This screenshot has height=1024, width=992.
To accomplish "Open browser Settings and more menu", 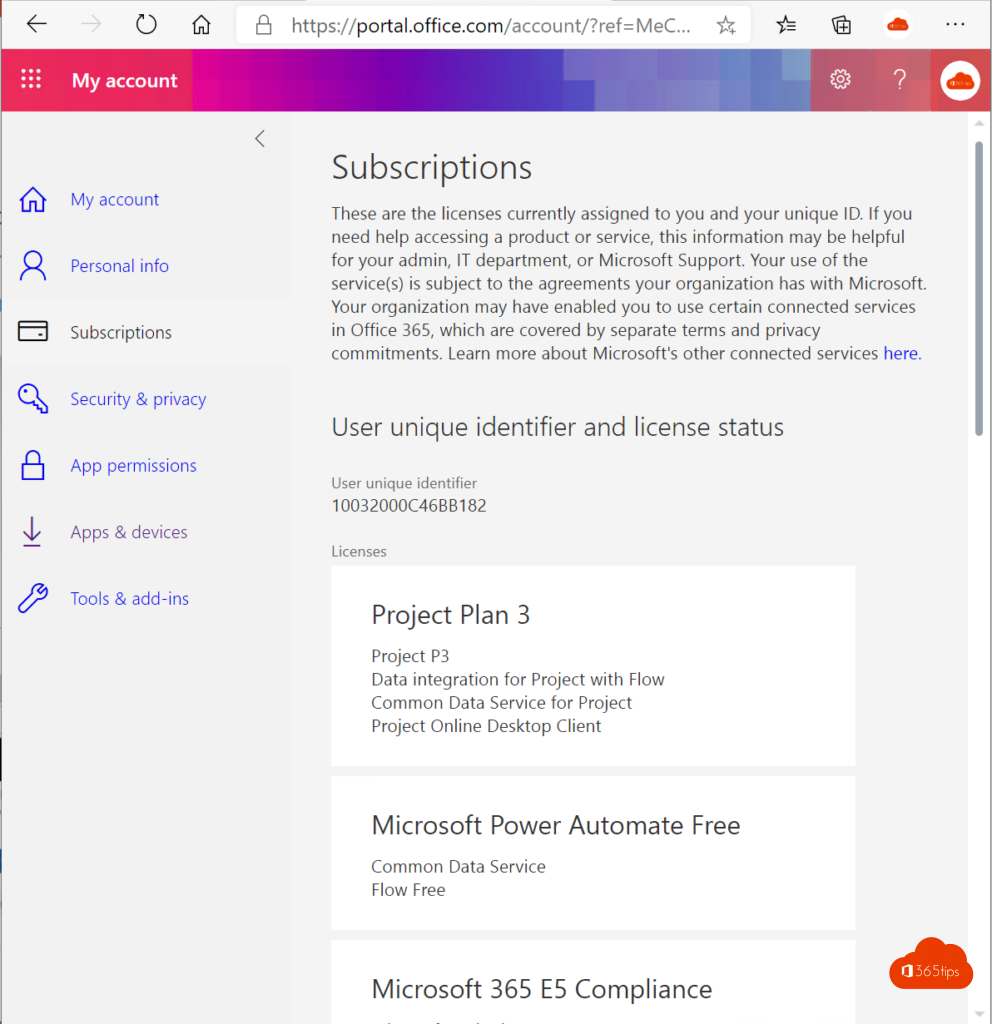I will pos(955,25).
